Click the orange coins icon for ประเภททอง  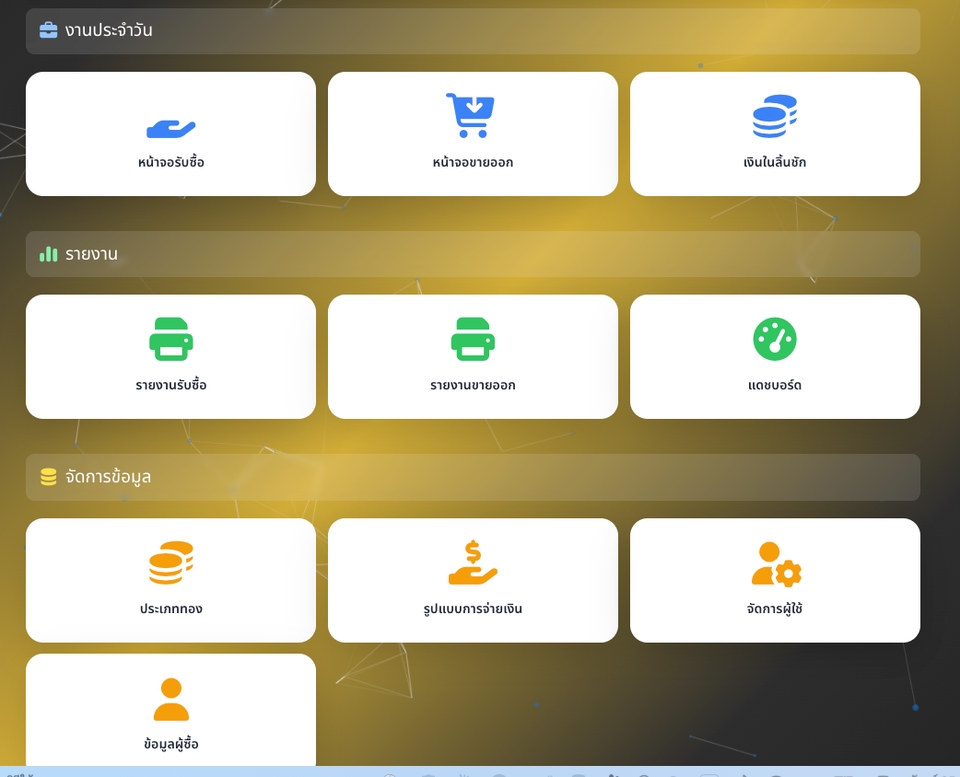tap(171, 562)
